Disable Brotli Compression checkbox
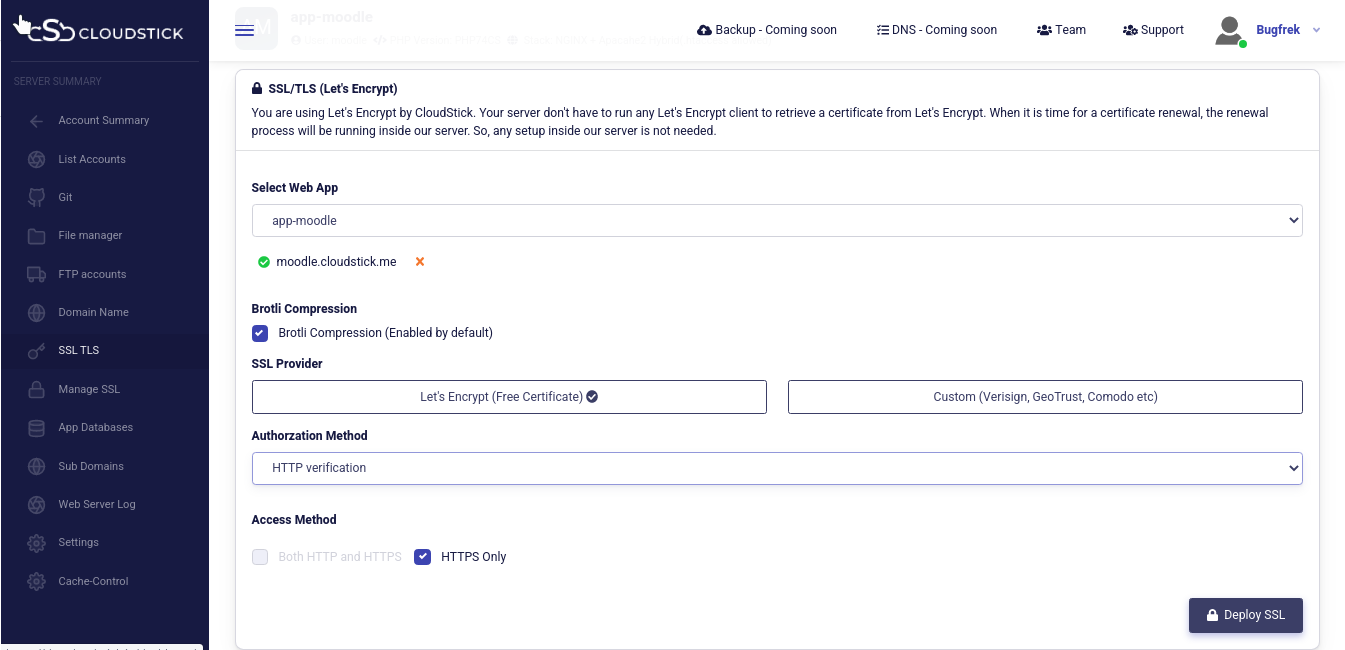Screen dimensions: 1345x650 tap(260, 333)
